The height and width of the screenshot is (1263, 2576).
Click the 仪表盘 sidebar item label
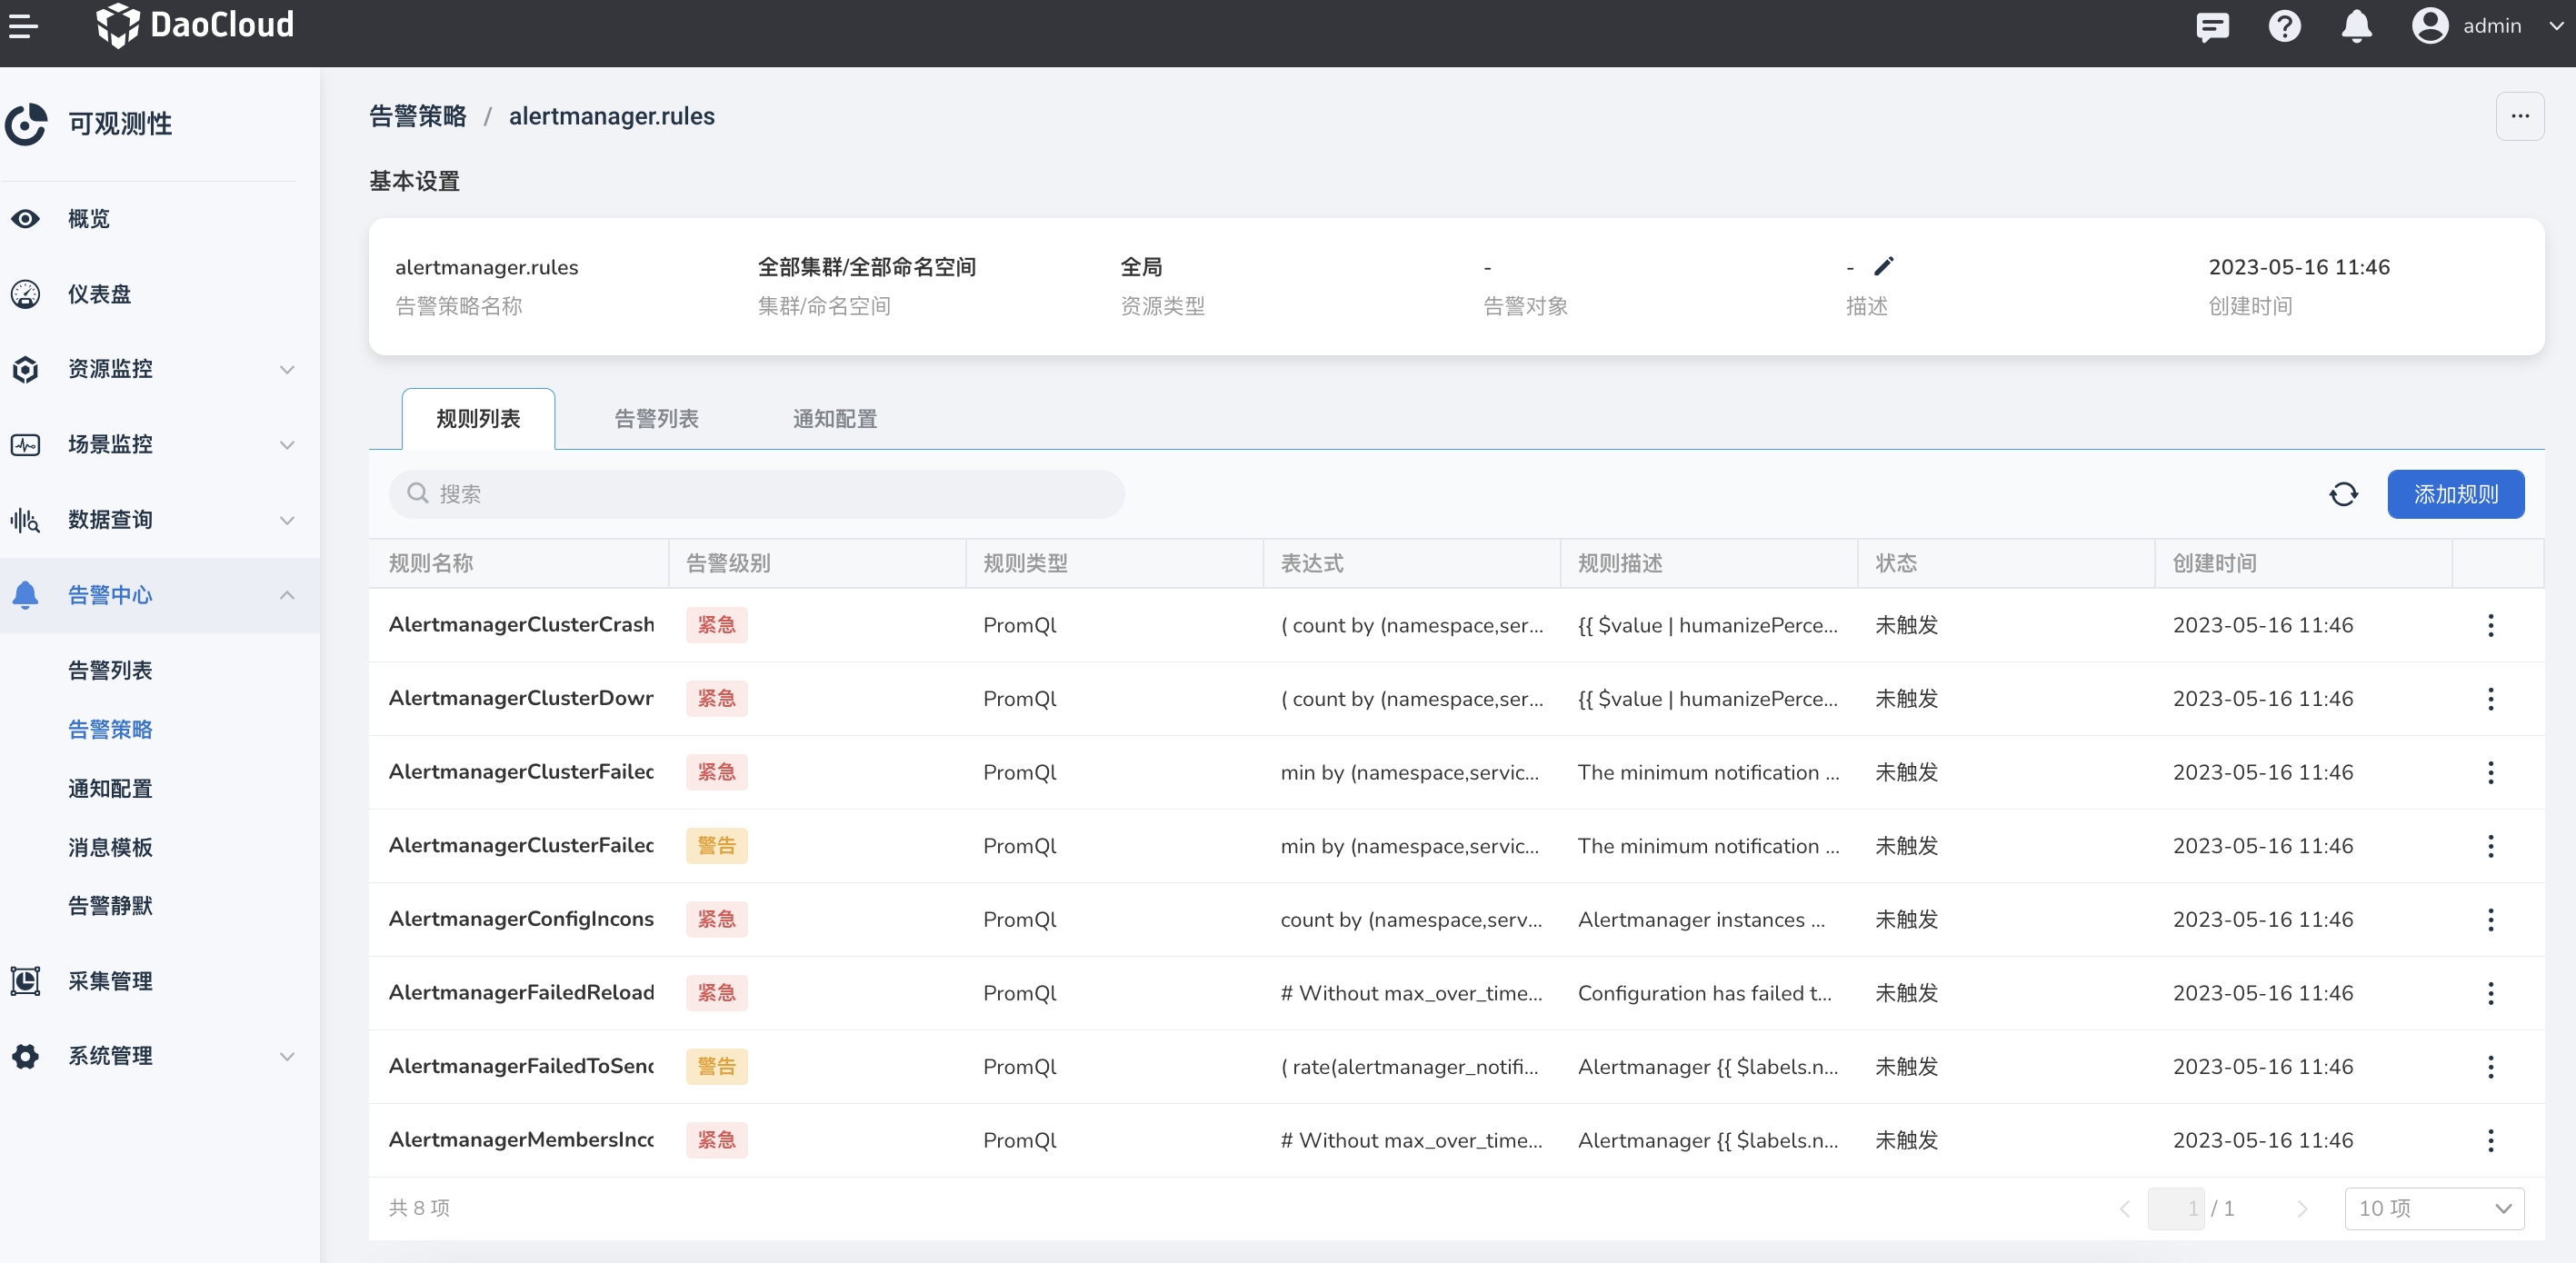[x=99, y=294]
